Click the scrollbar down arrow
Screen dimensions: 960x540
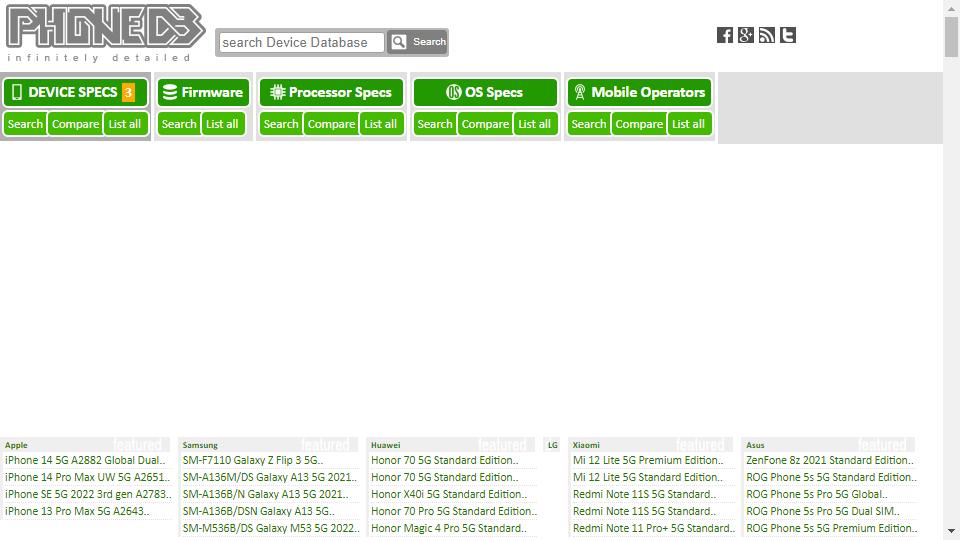[951, 531]
